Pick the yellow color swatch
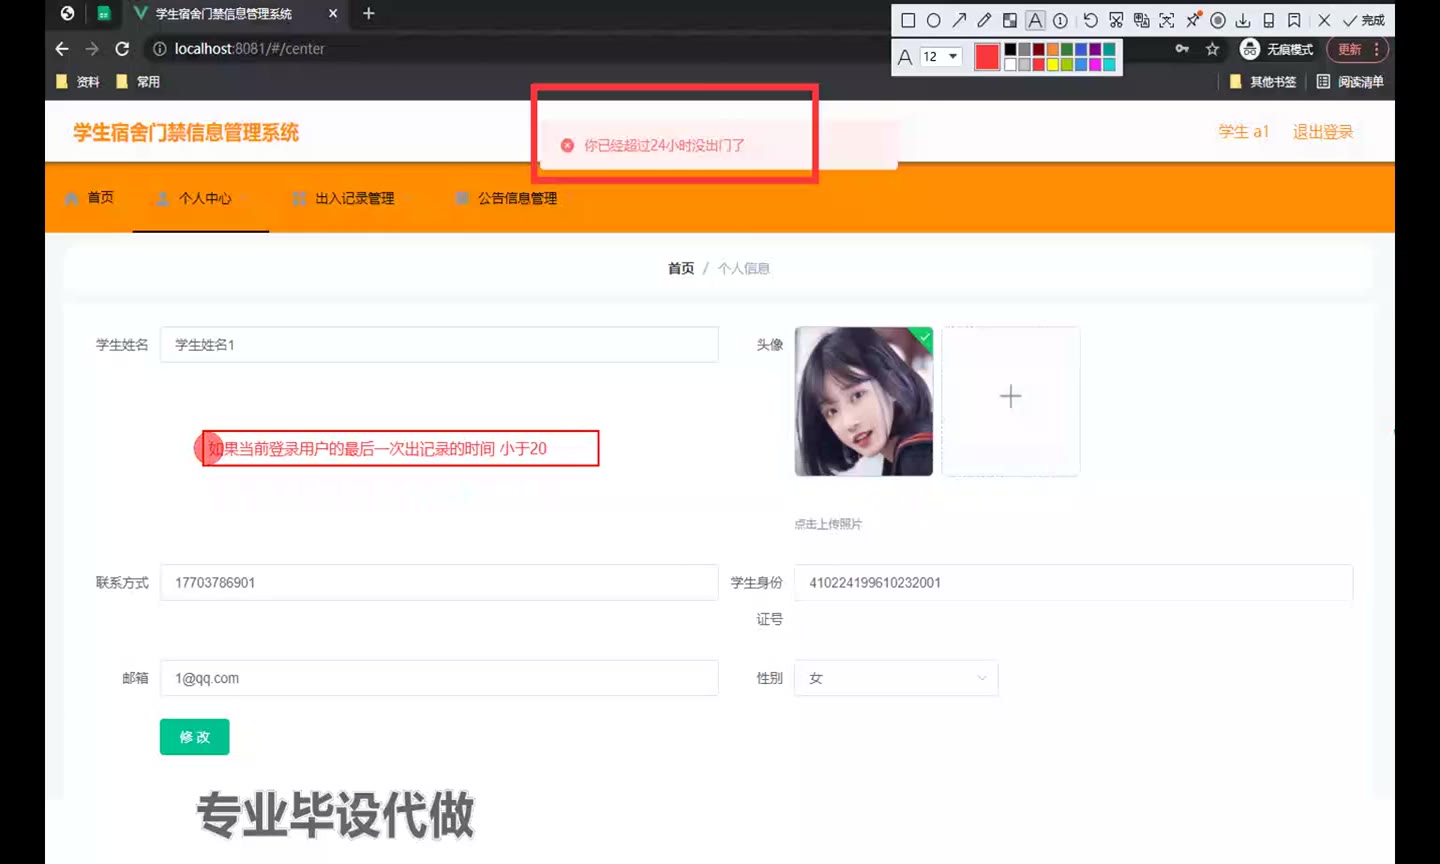The height and width of the screenshot is (864, 1440). [1053, 64]
